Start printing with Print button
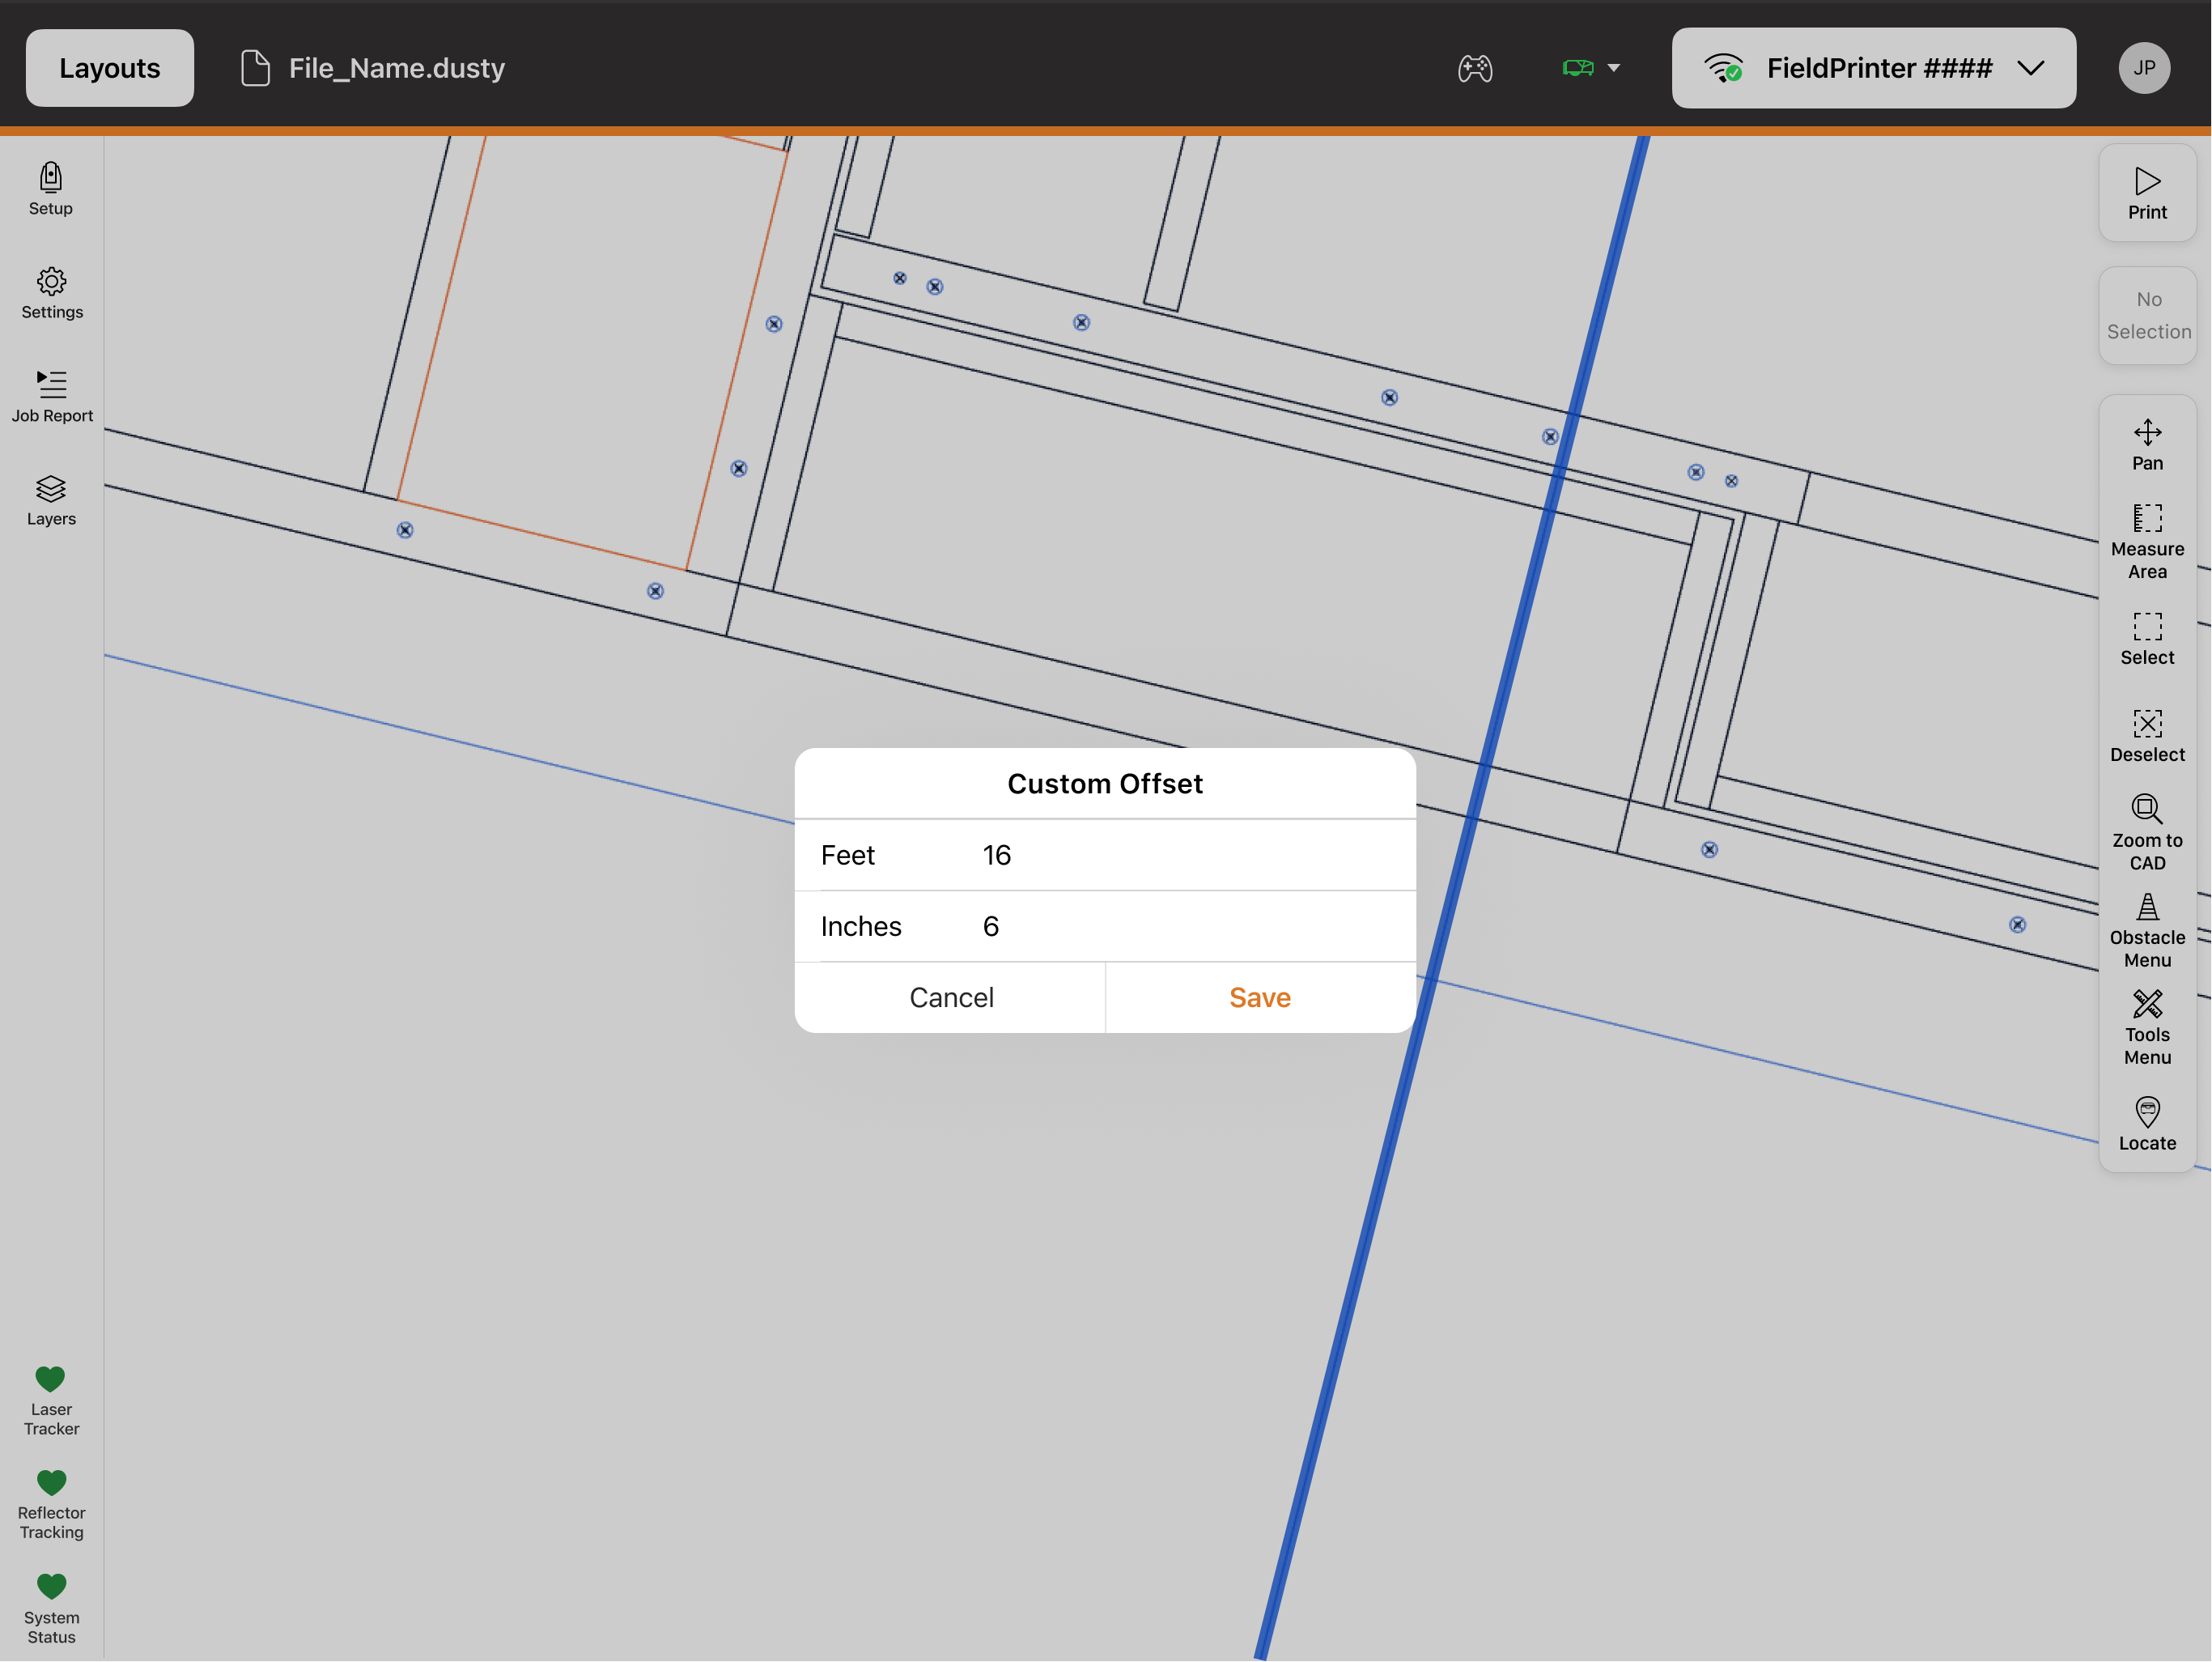Image resolution: width=2212 pixels, height=1662 pixels. coord(2147,193)
